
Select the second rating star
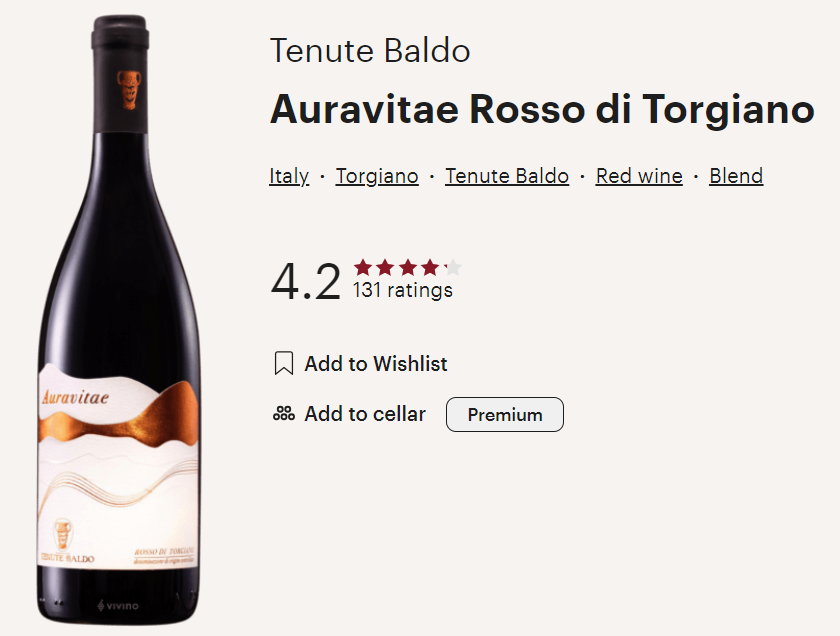pos(385,267)
